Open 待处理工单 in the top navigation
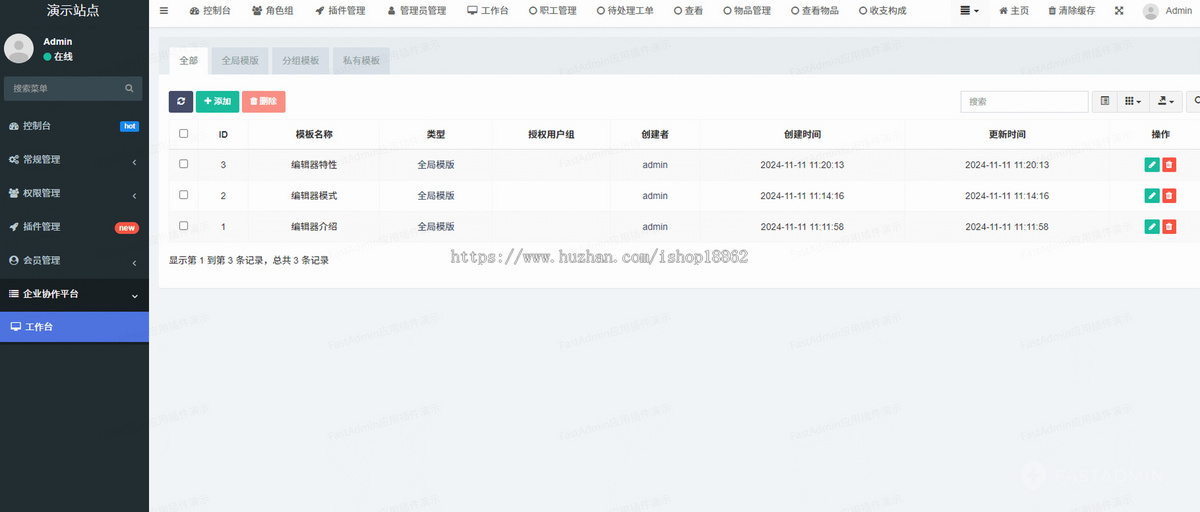 click(x=625, y=11)
